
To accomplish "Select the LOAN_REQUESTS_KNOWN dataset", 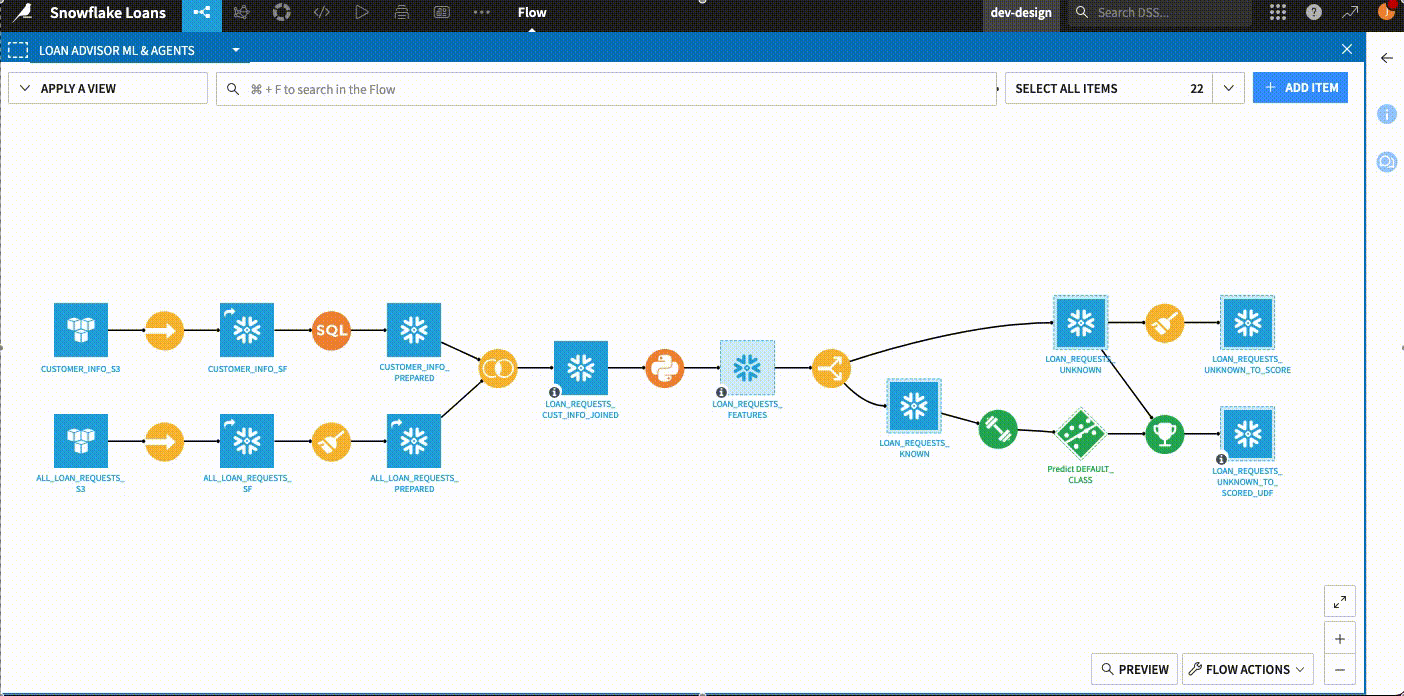I will click(x=914, y=406).
